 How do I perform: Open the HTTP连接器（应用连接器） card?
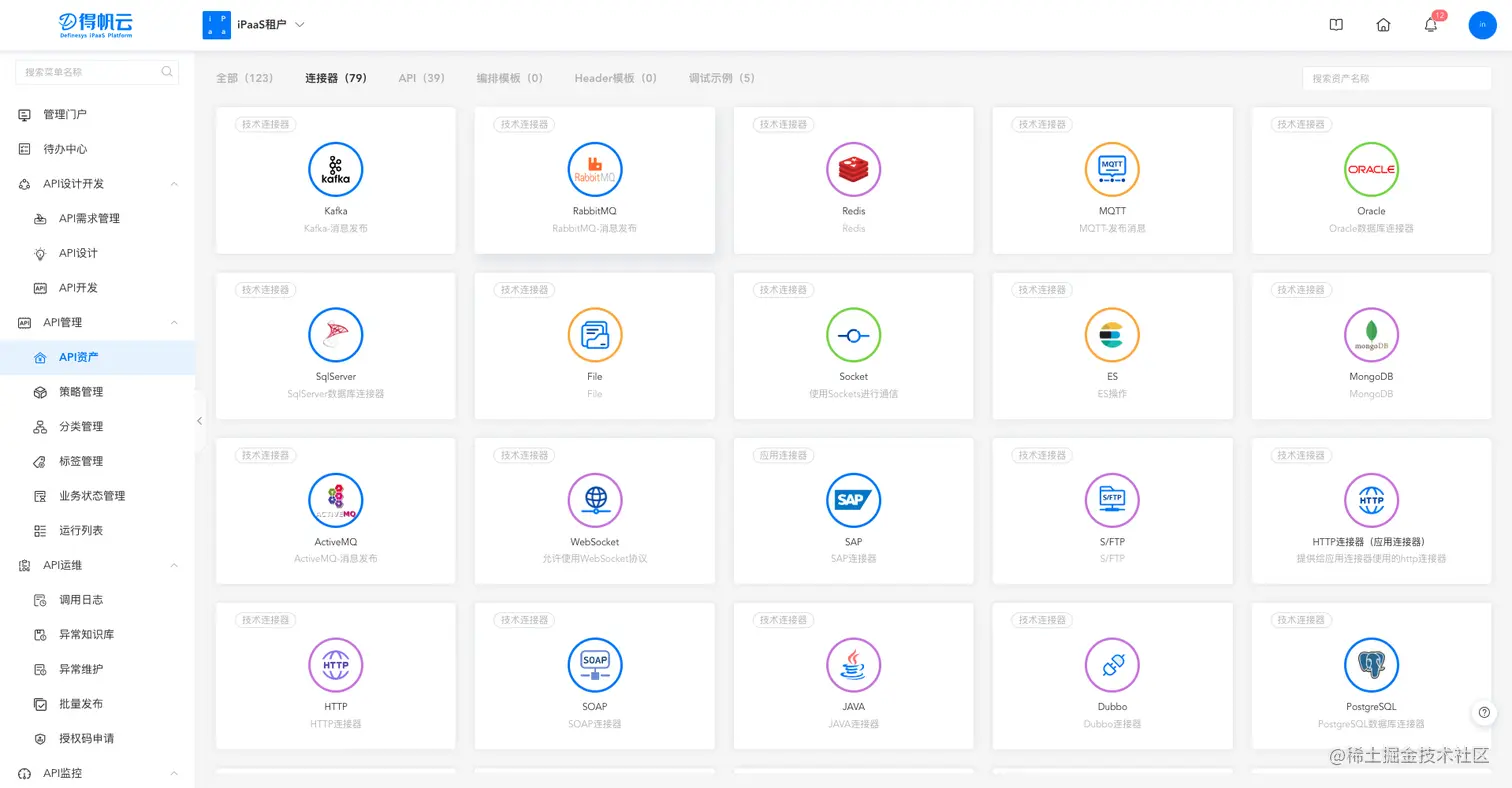tap(1371, 510)
